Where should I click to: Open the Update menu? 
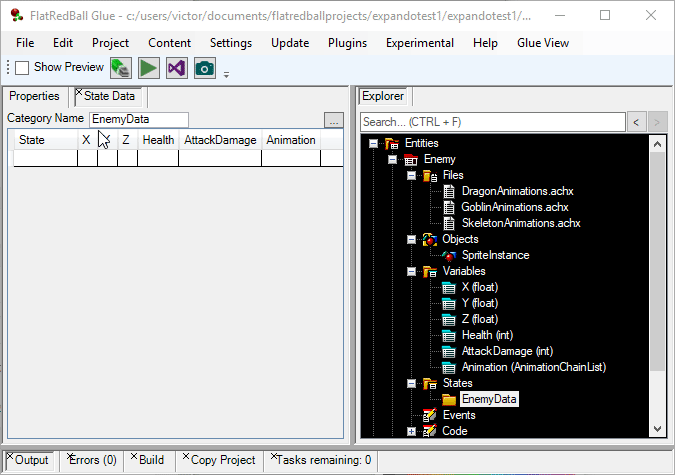(x=290, y=43)
